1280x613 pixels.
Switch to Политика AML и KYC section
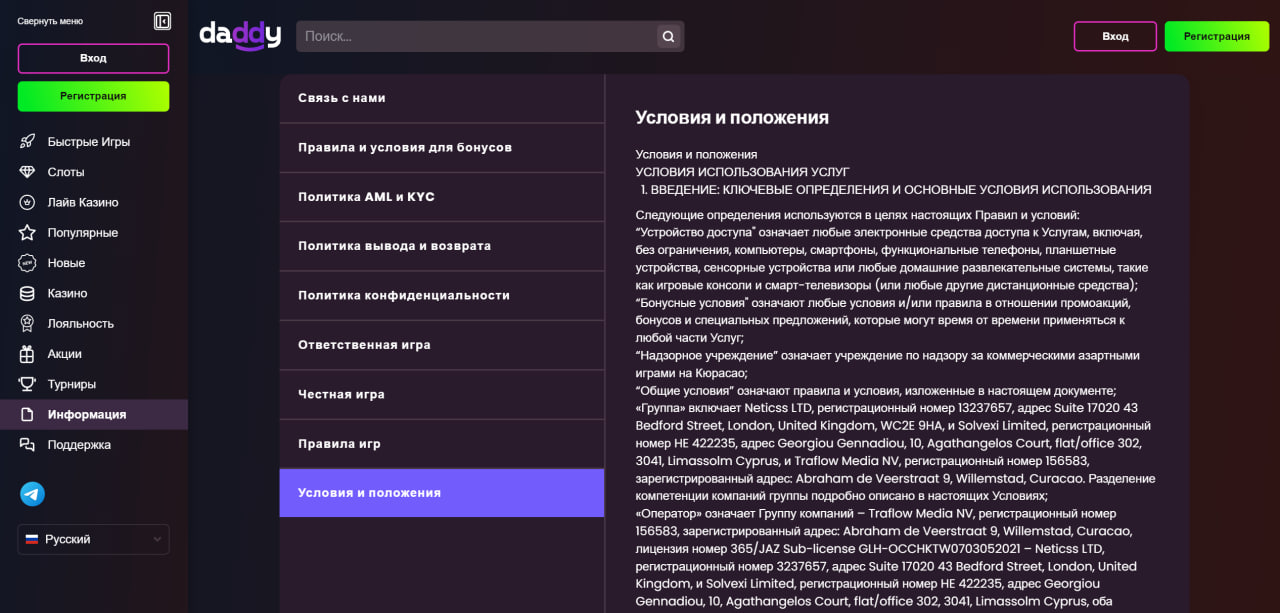click(441, 196)
